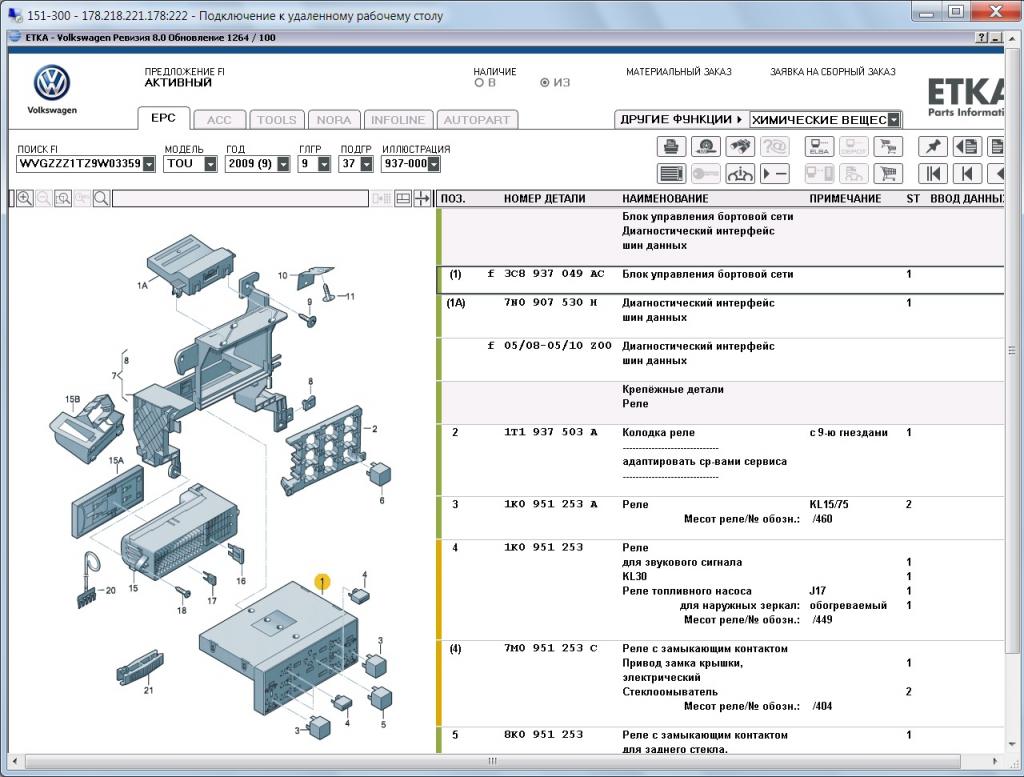
Task: Click the double shopping carts icon
Action: [x=888, y=146]
